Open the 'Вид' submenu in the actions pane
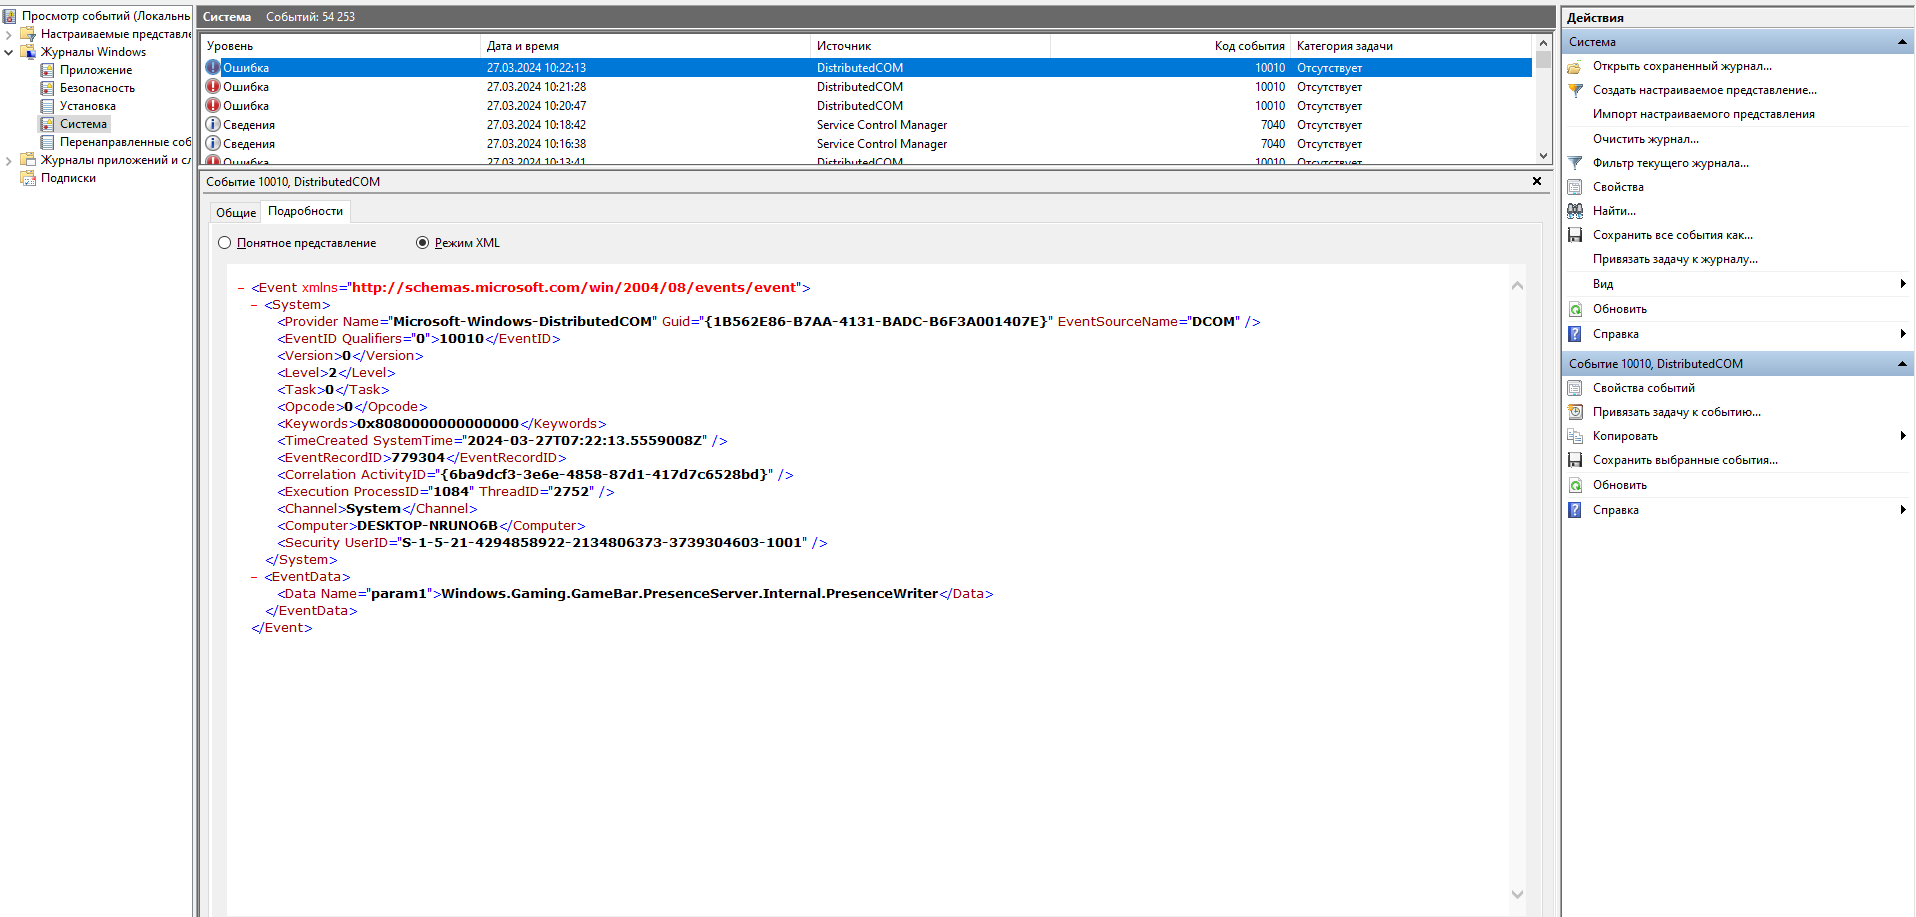This screenshot has width=1916, height=917. click(1602, 284)
